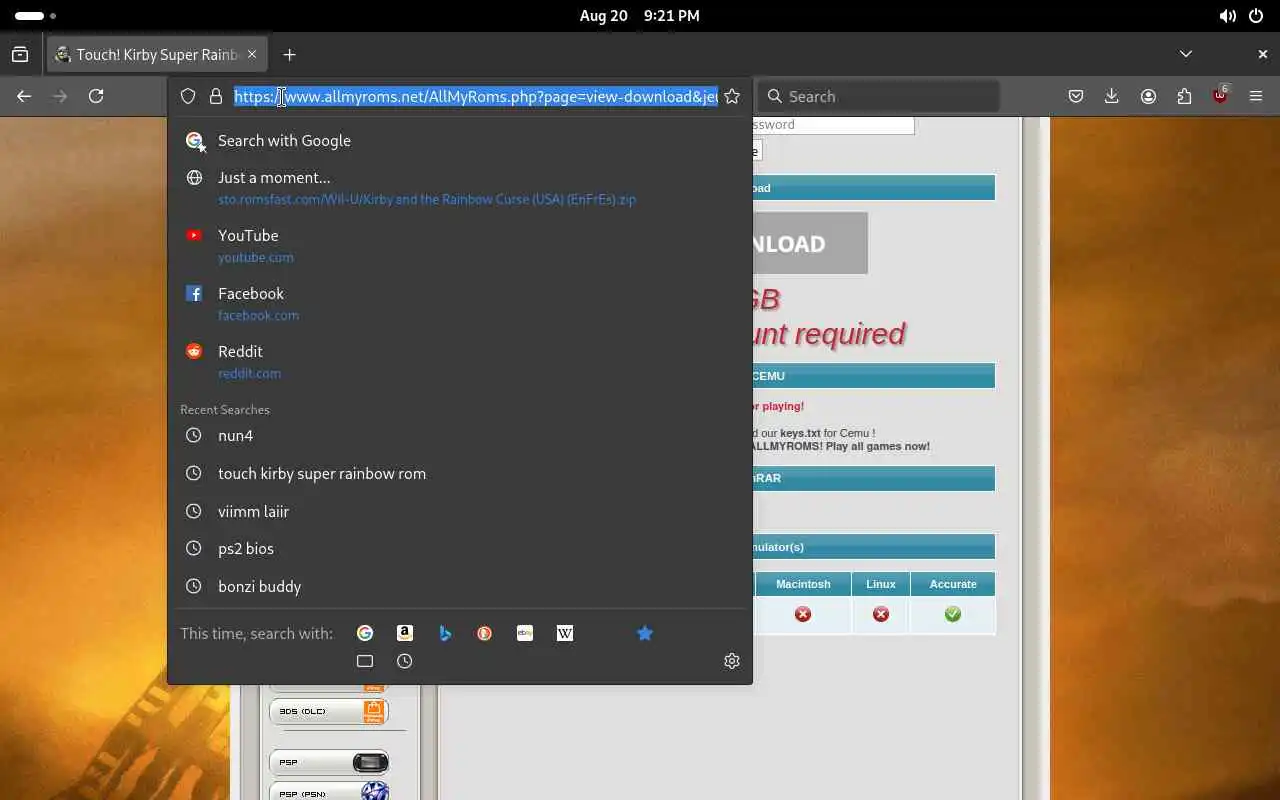The height and width of the screenshot is (800, 1280).
Task: Select recent search viimm laiir
Action: pyautogui.click(x=460, y=512)
